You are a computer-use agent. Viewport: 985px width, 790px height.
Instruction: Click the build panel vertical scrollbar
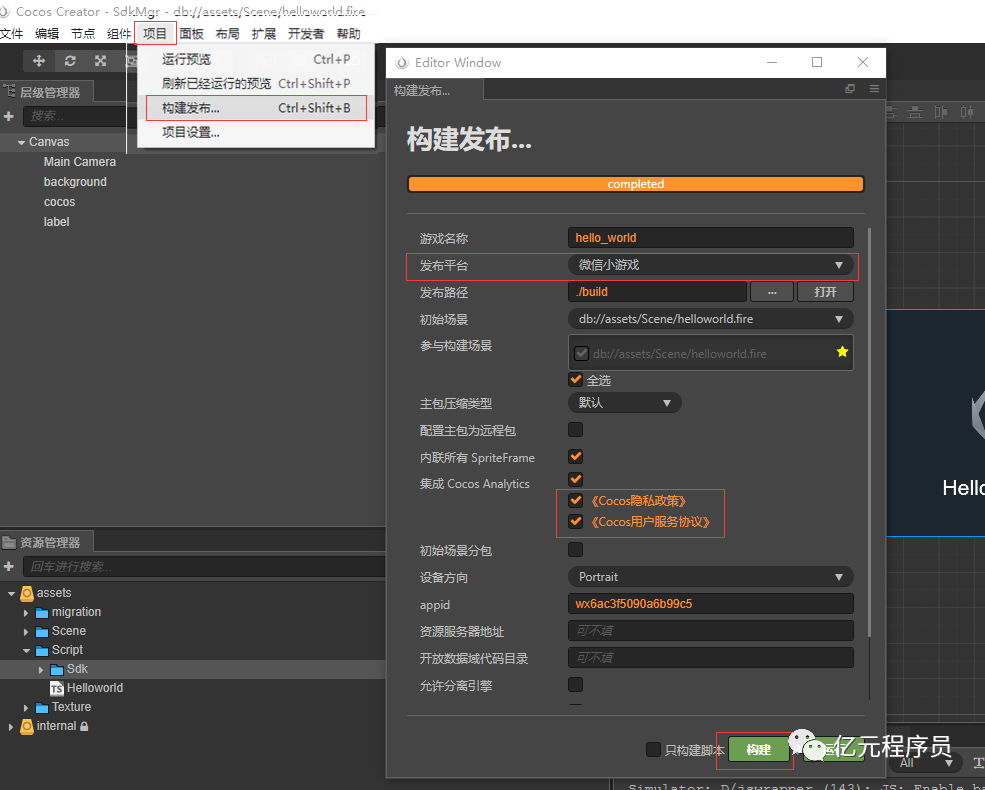point(869,432)
